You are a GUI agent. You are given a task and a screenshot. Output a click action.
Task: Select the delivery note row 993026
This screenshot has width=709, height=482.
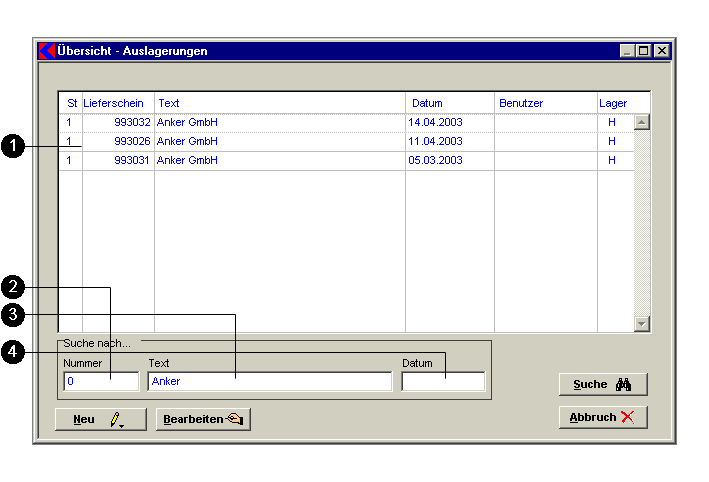coord(132,141)
